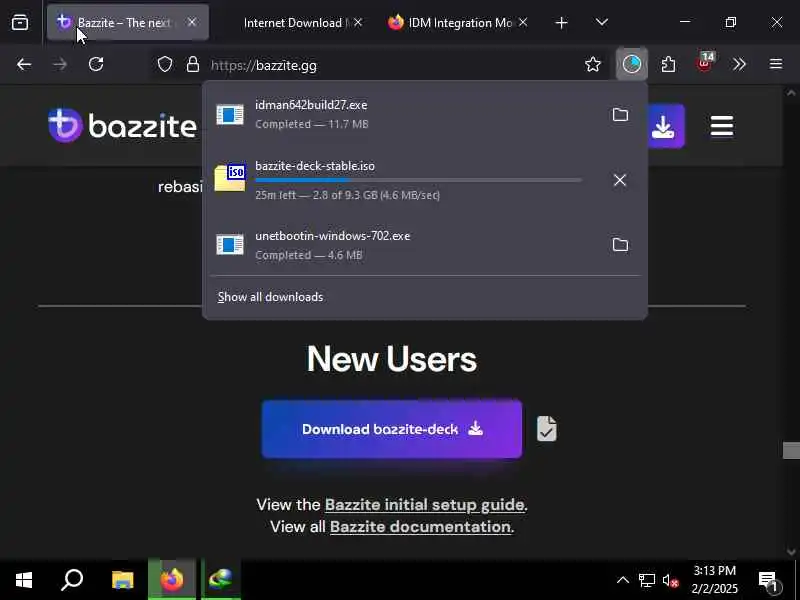Screen dimensions: 800x600
Task: Click the checksum file icon
Action: coord(547,429)
